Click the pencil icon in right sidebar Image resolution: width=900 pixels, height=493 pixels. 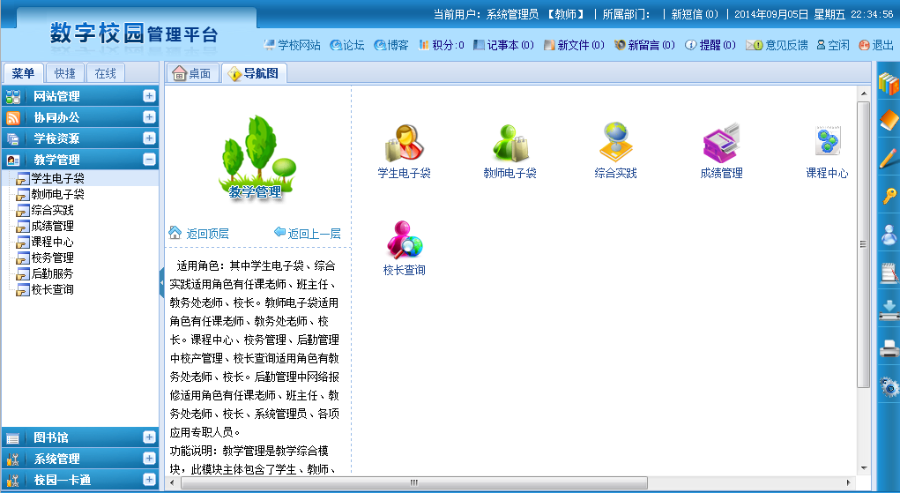click(889, 158)
